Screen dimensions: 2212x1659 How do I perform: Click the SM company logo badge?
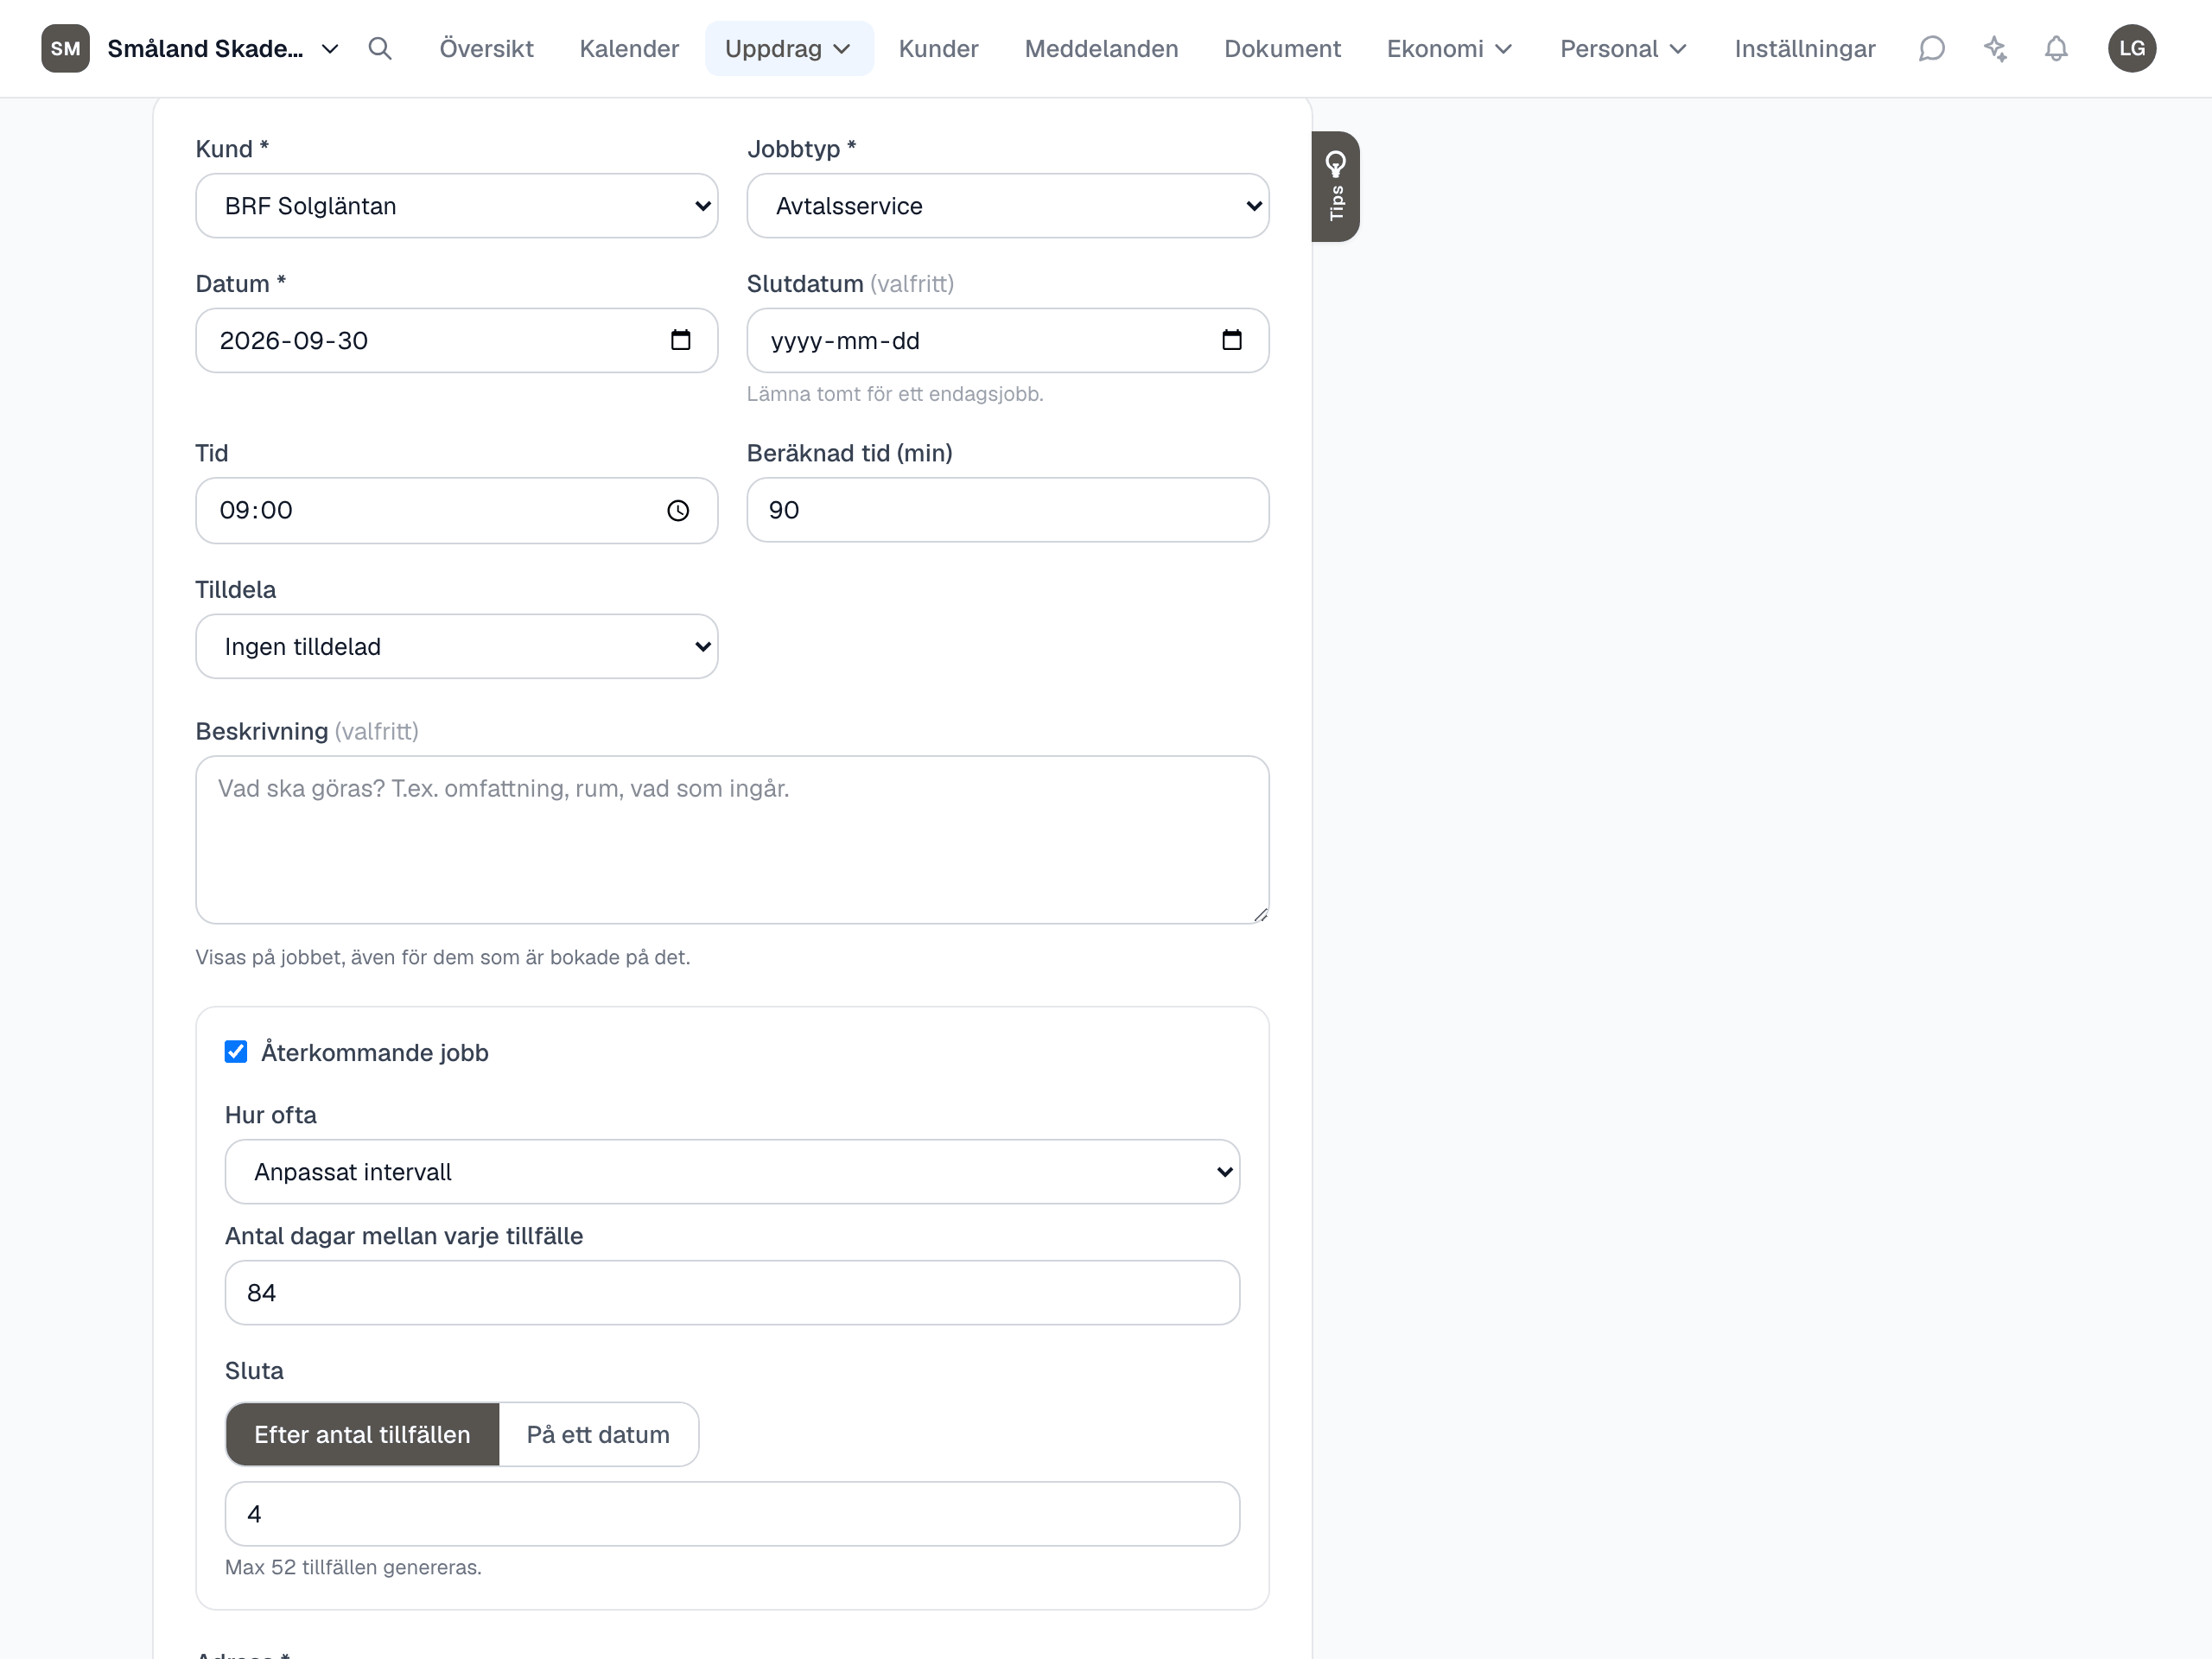pos(65,48)
